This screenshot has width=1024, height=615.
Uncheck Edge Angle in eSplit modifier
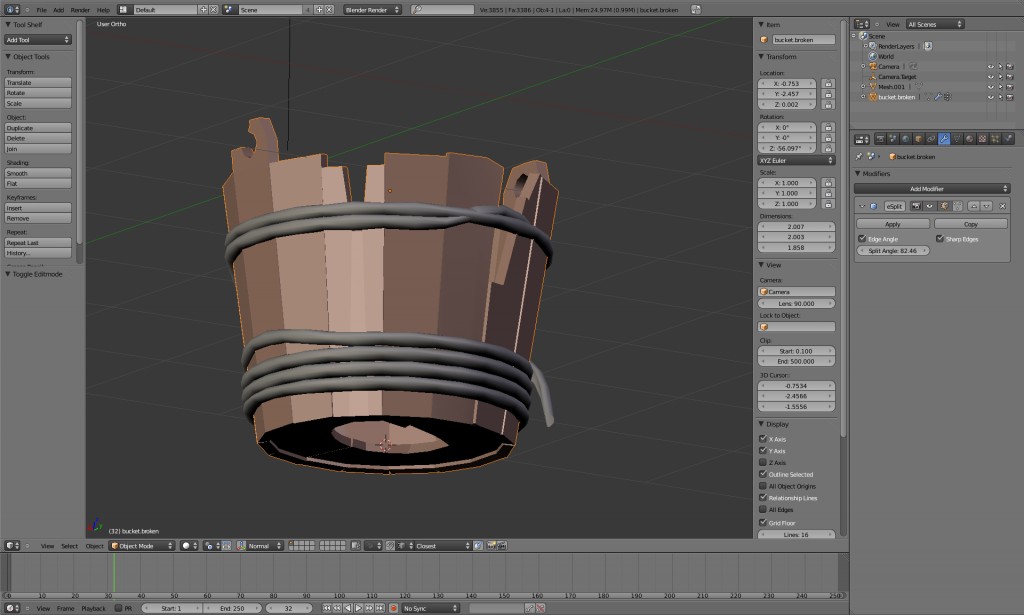click(x=862, y=239)
